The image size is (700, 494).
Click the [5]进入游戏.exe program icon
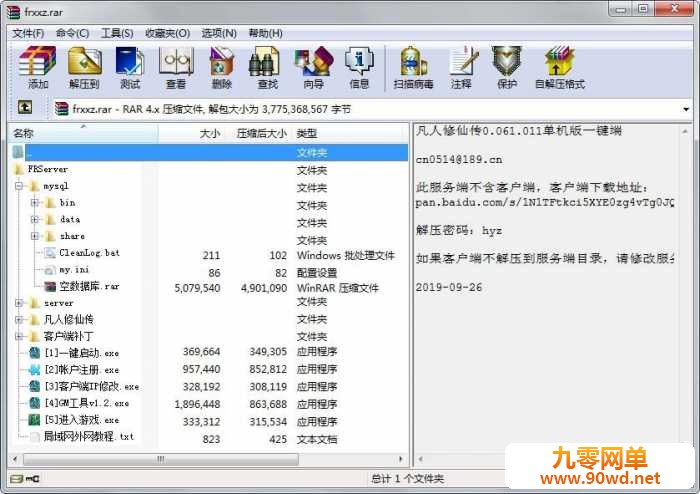click(x=34, y=420)
